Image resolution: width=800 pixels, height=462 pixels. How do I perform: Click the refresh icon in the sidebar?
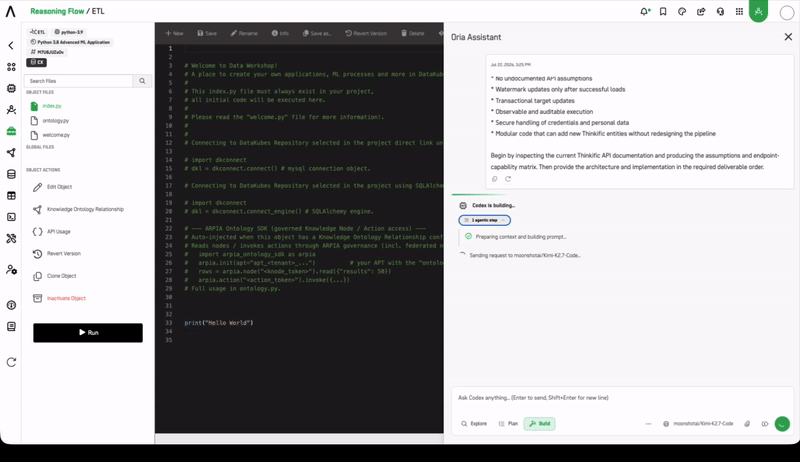11,362
